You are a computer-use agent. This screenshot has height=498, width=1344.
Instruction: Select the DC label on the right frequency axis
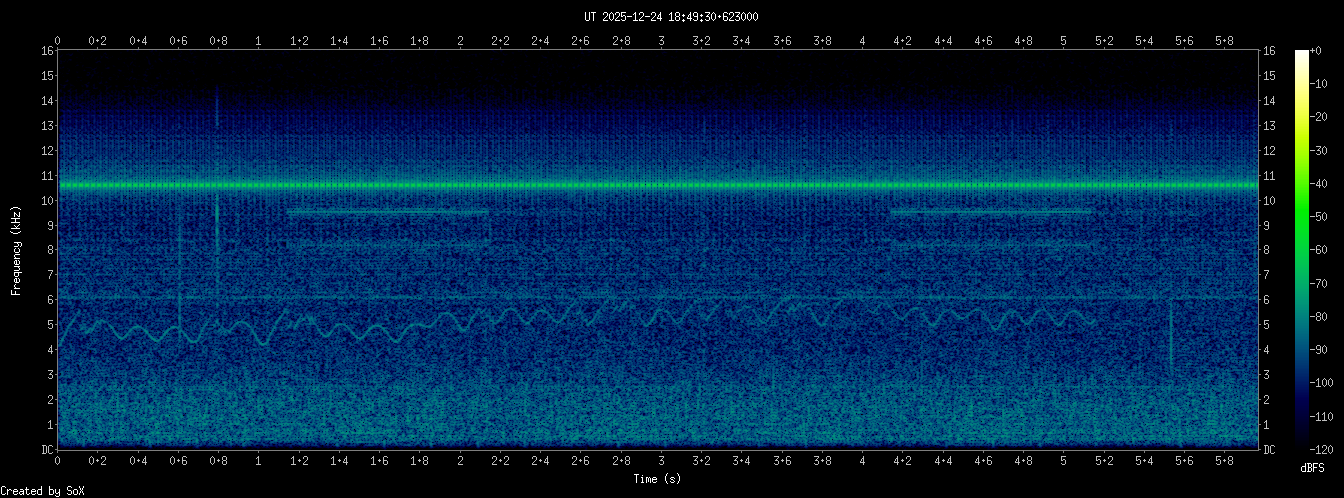1269,450
